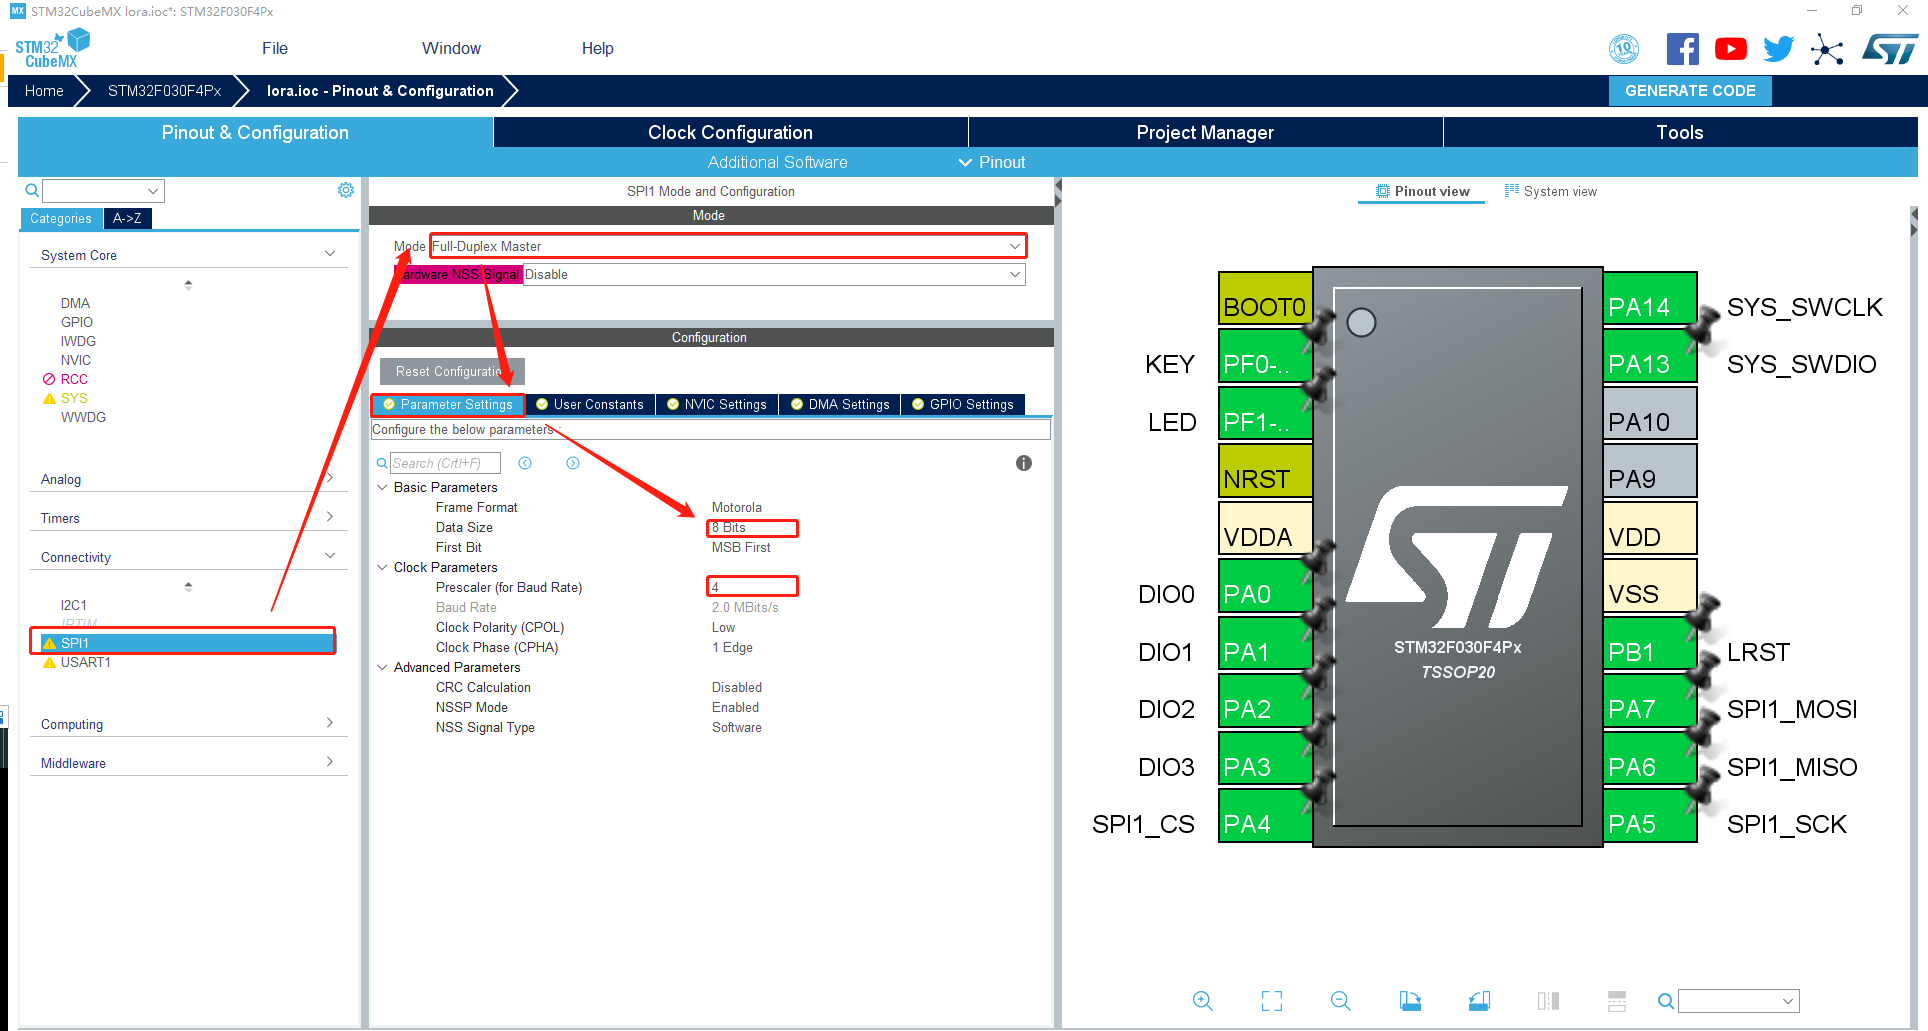The height and width of the screenshot is (1031, 1928).
Task: Switch to the Tools tab
Action: 1680,132
